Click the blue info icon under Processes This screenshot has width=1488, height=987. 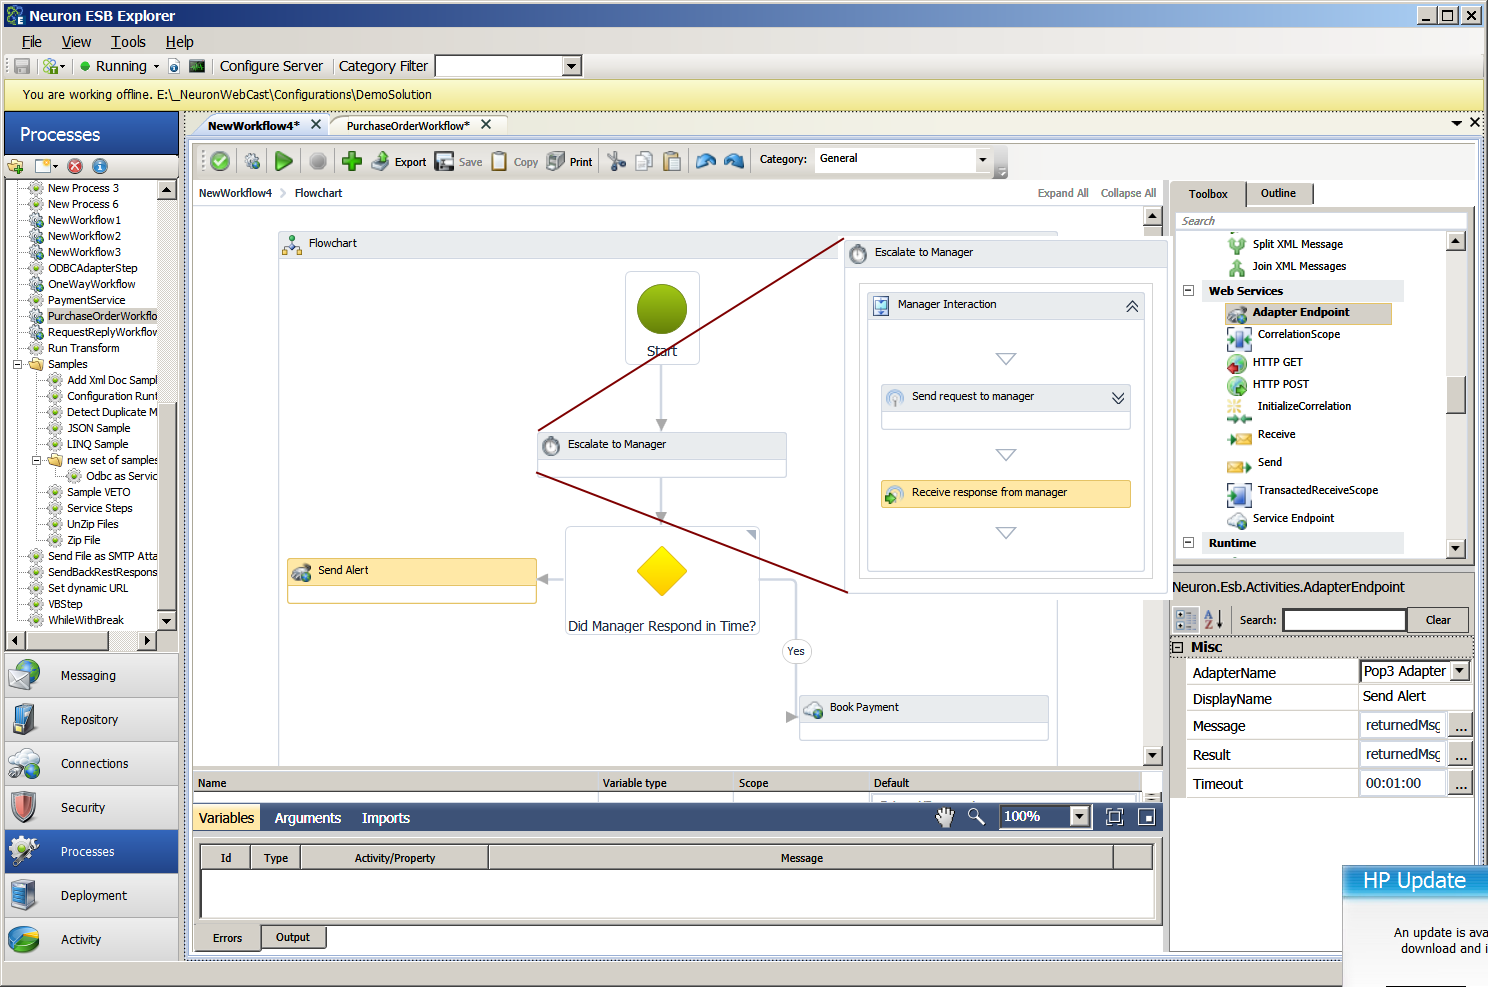(100, 166)
